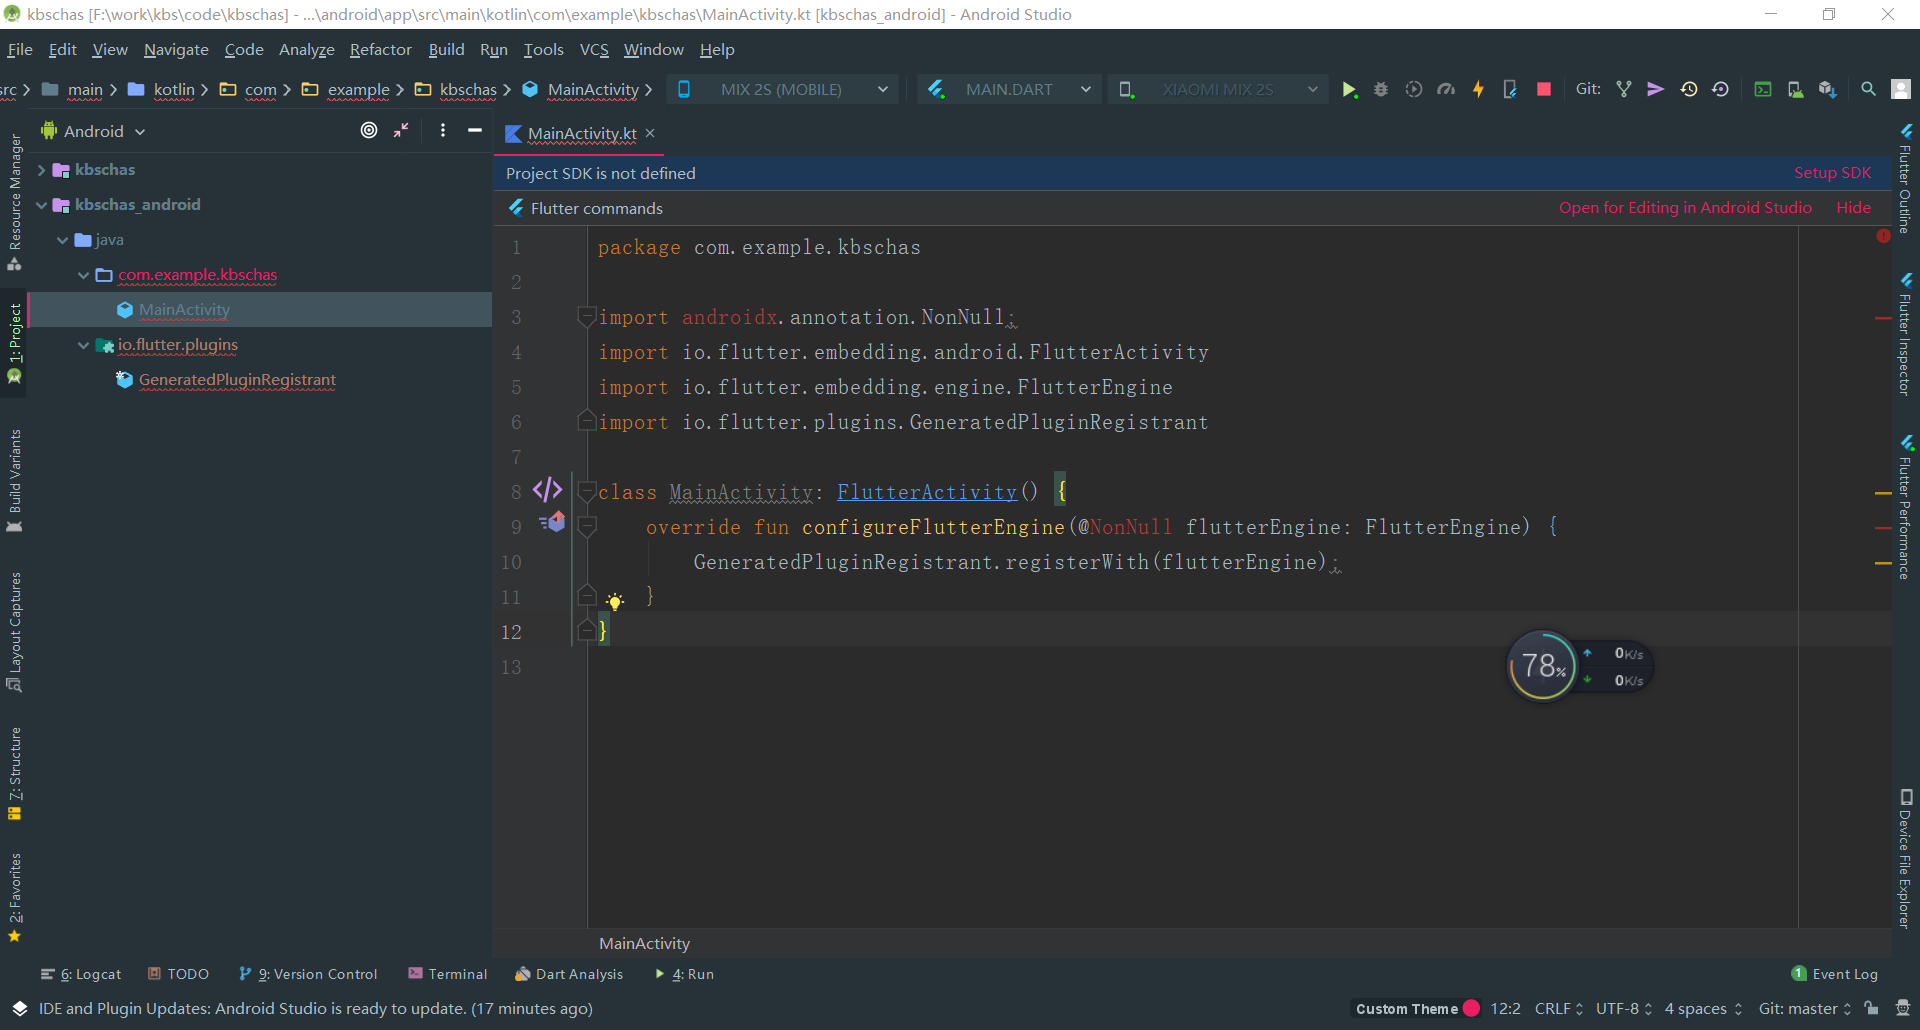
Task: Open SDK Manager icon
Action: tap(1828, 90)
